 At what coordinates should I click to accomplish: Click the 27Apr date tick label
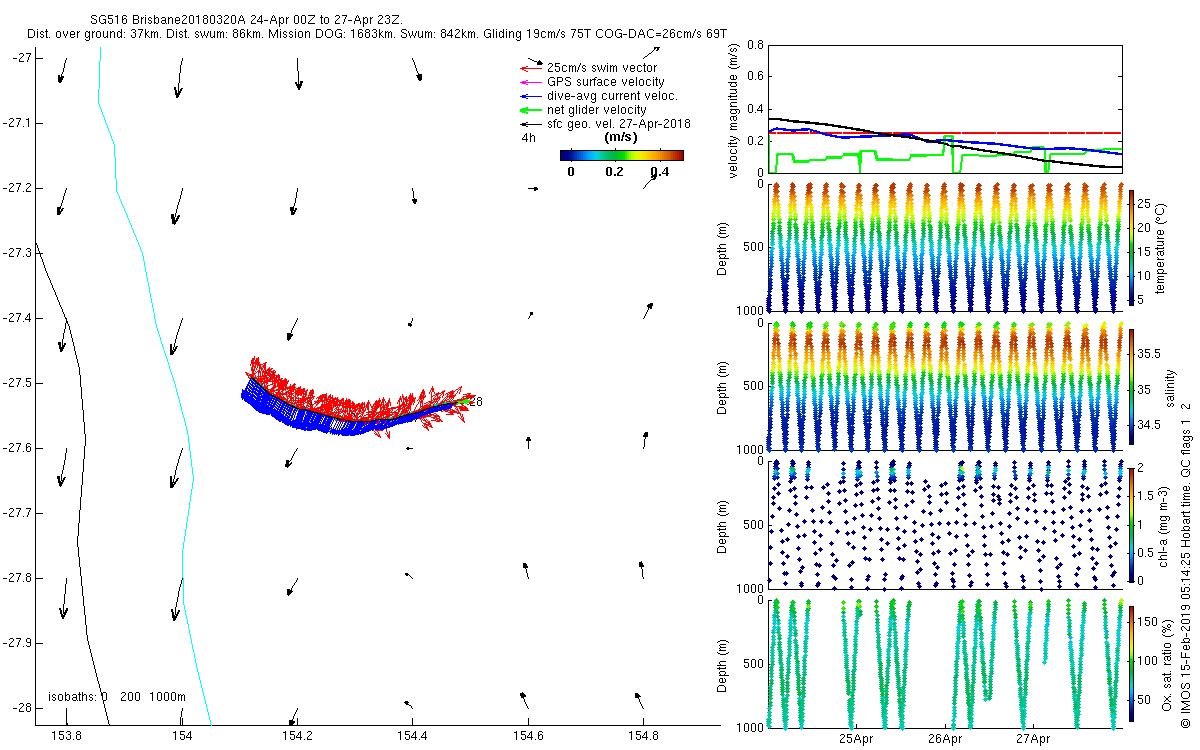[1033, 740]
